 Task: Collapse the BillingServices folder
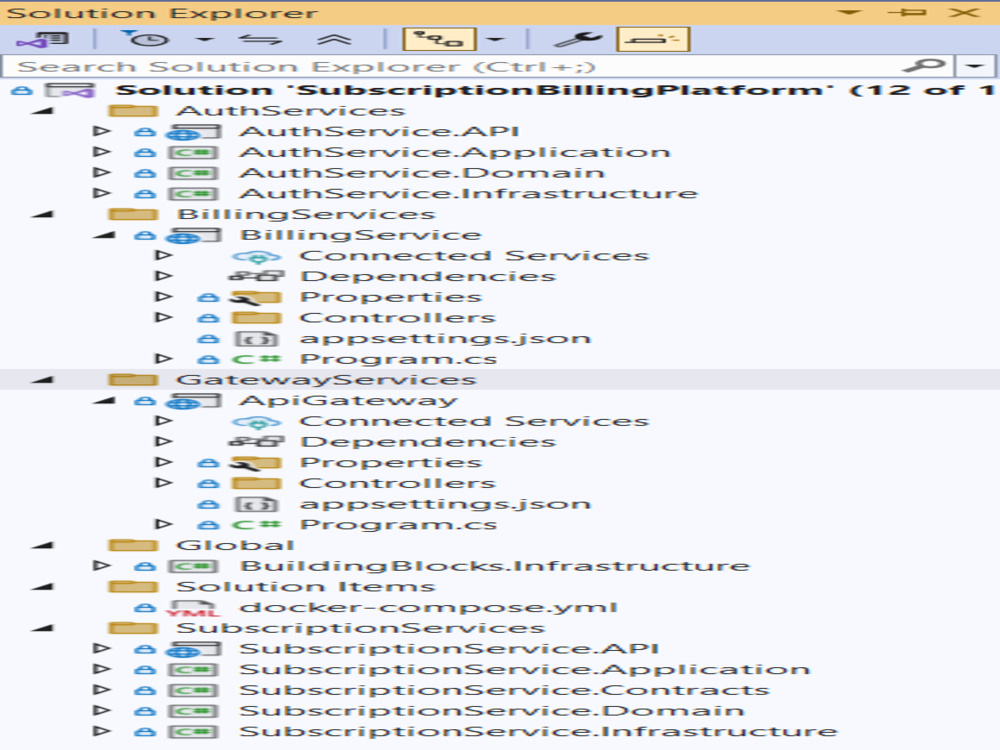pyautogui.click(x=43, y=214)
